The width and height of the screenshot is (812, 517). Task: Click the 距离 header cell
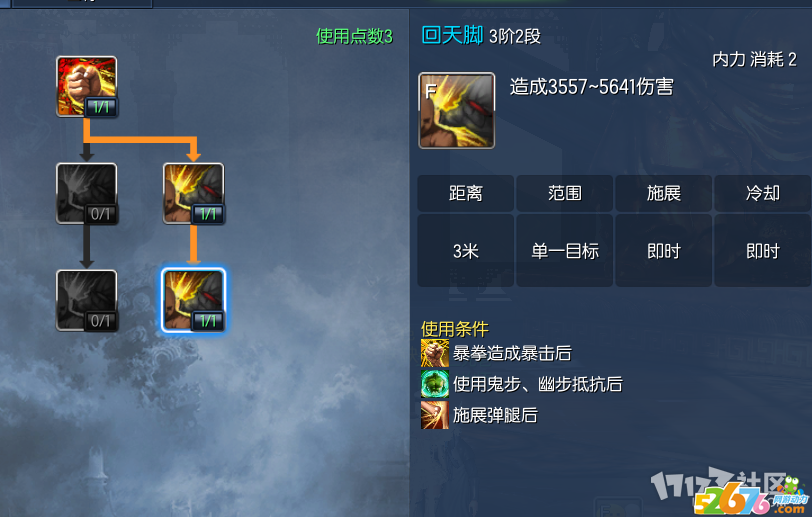click(466, 193)
